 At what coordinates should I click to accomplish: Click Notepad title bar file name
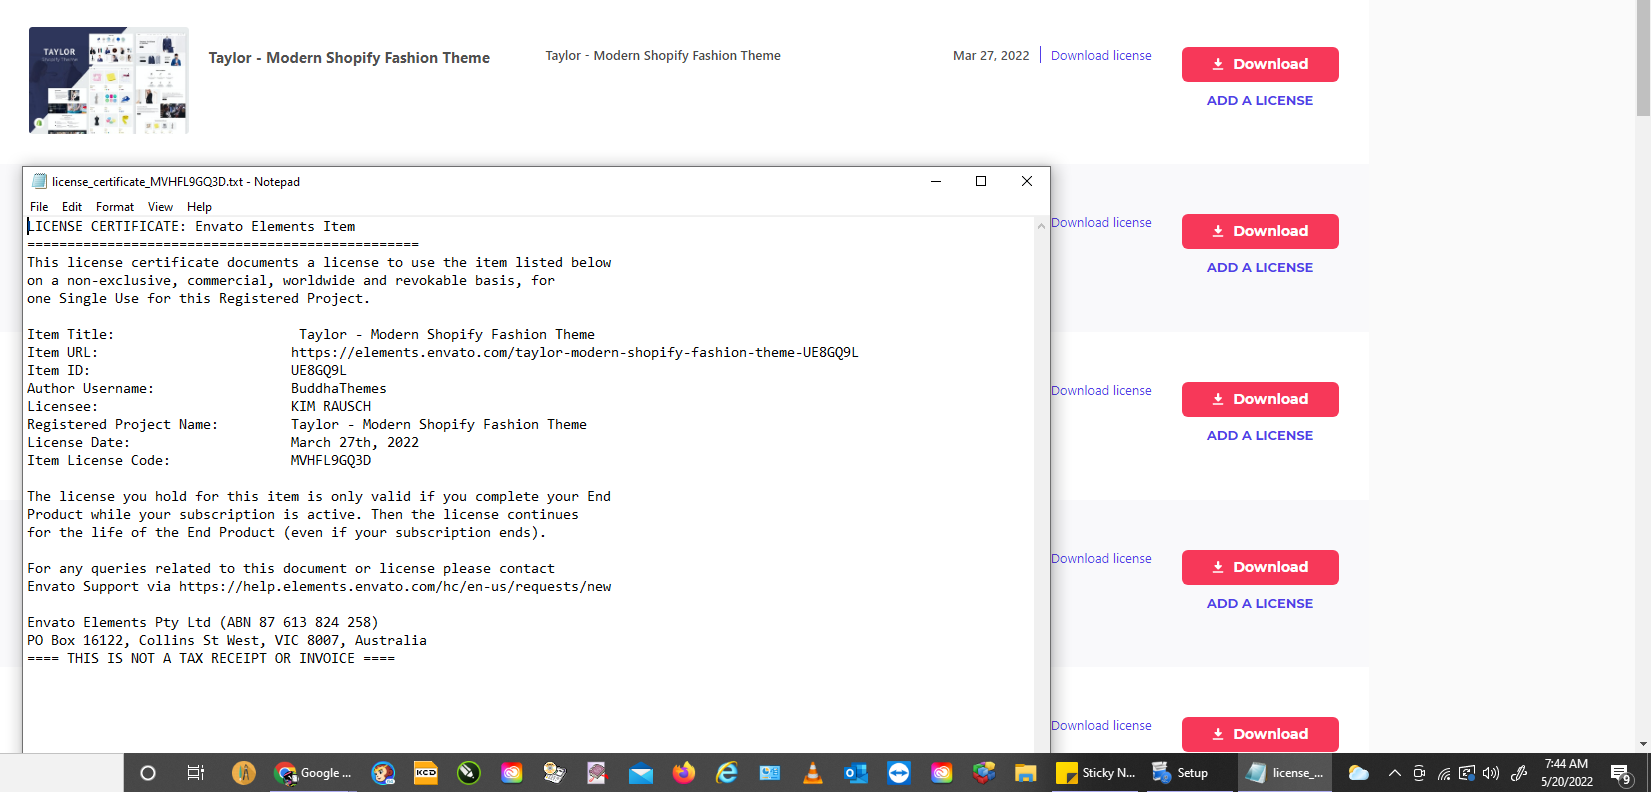click(176, 182)
